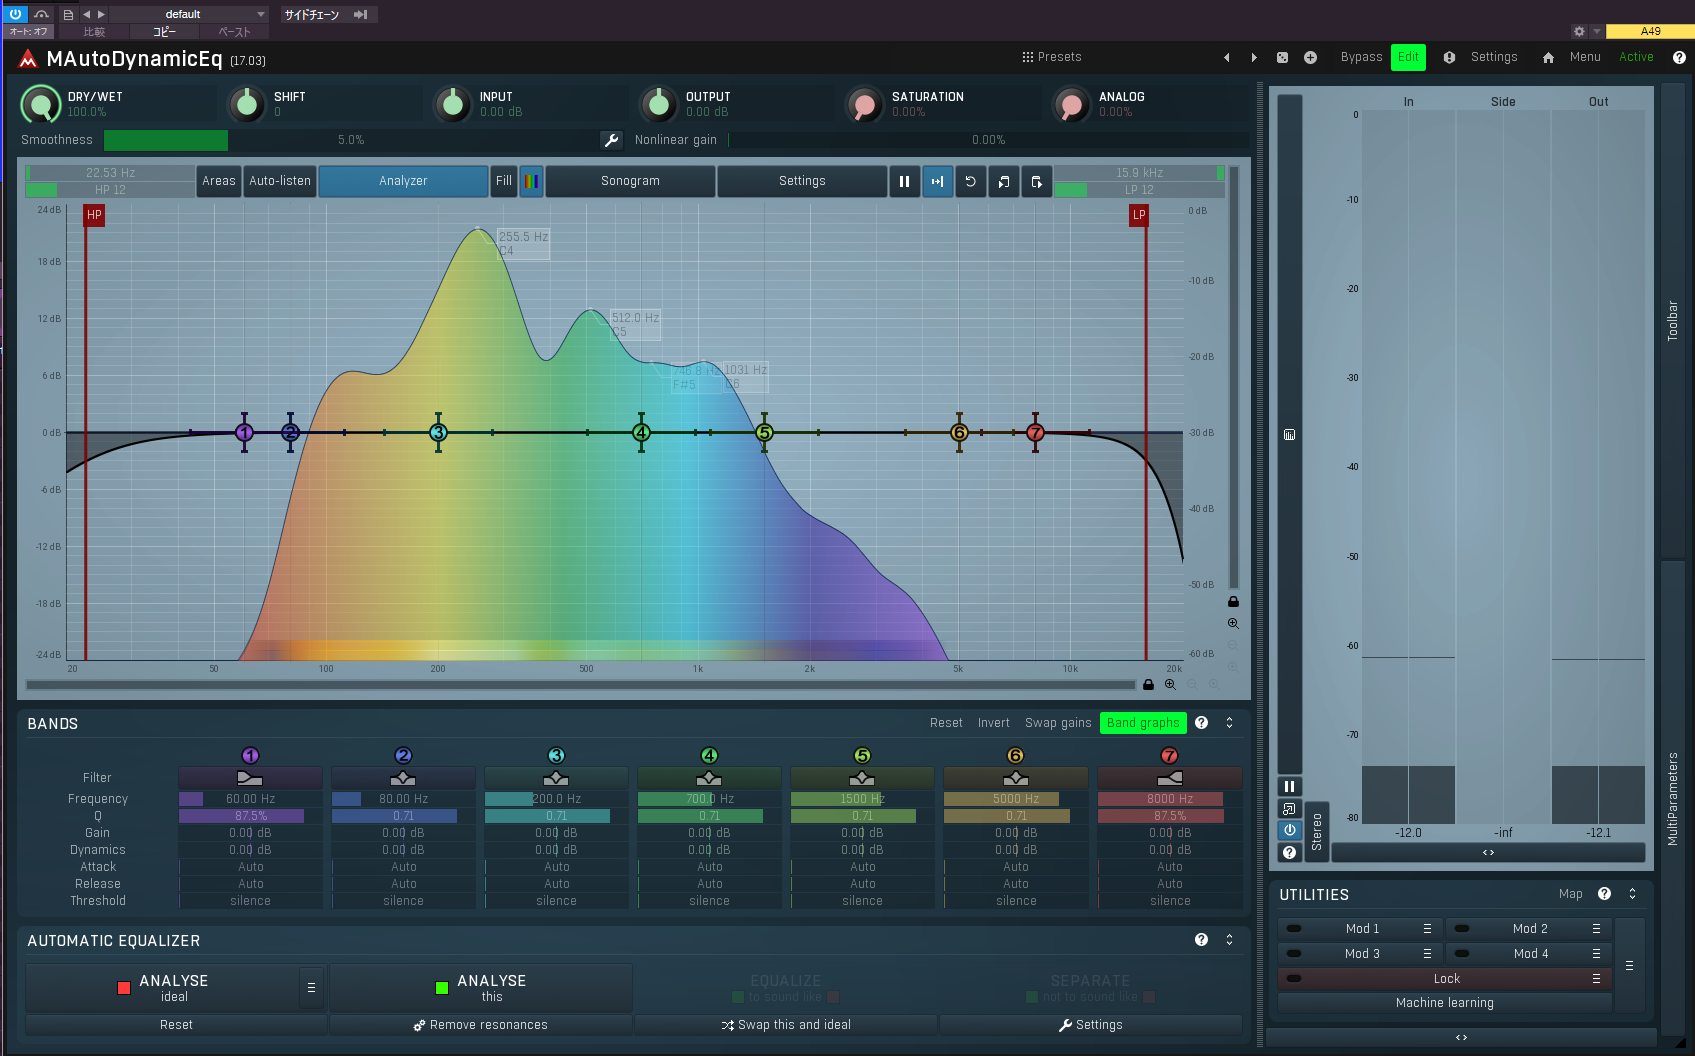Screen dimensions: 1695x1056
Task: Collapse the Automatic Equalizer panel arrows
Action: [1229, 940]
